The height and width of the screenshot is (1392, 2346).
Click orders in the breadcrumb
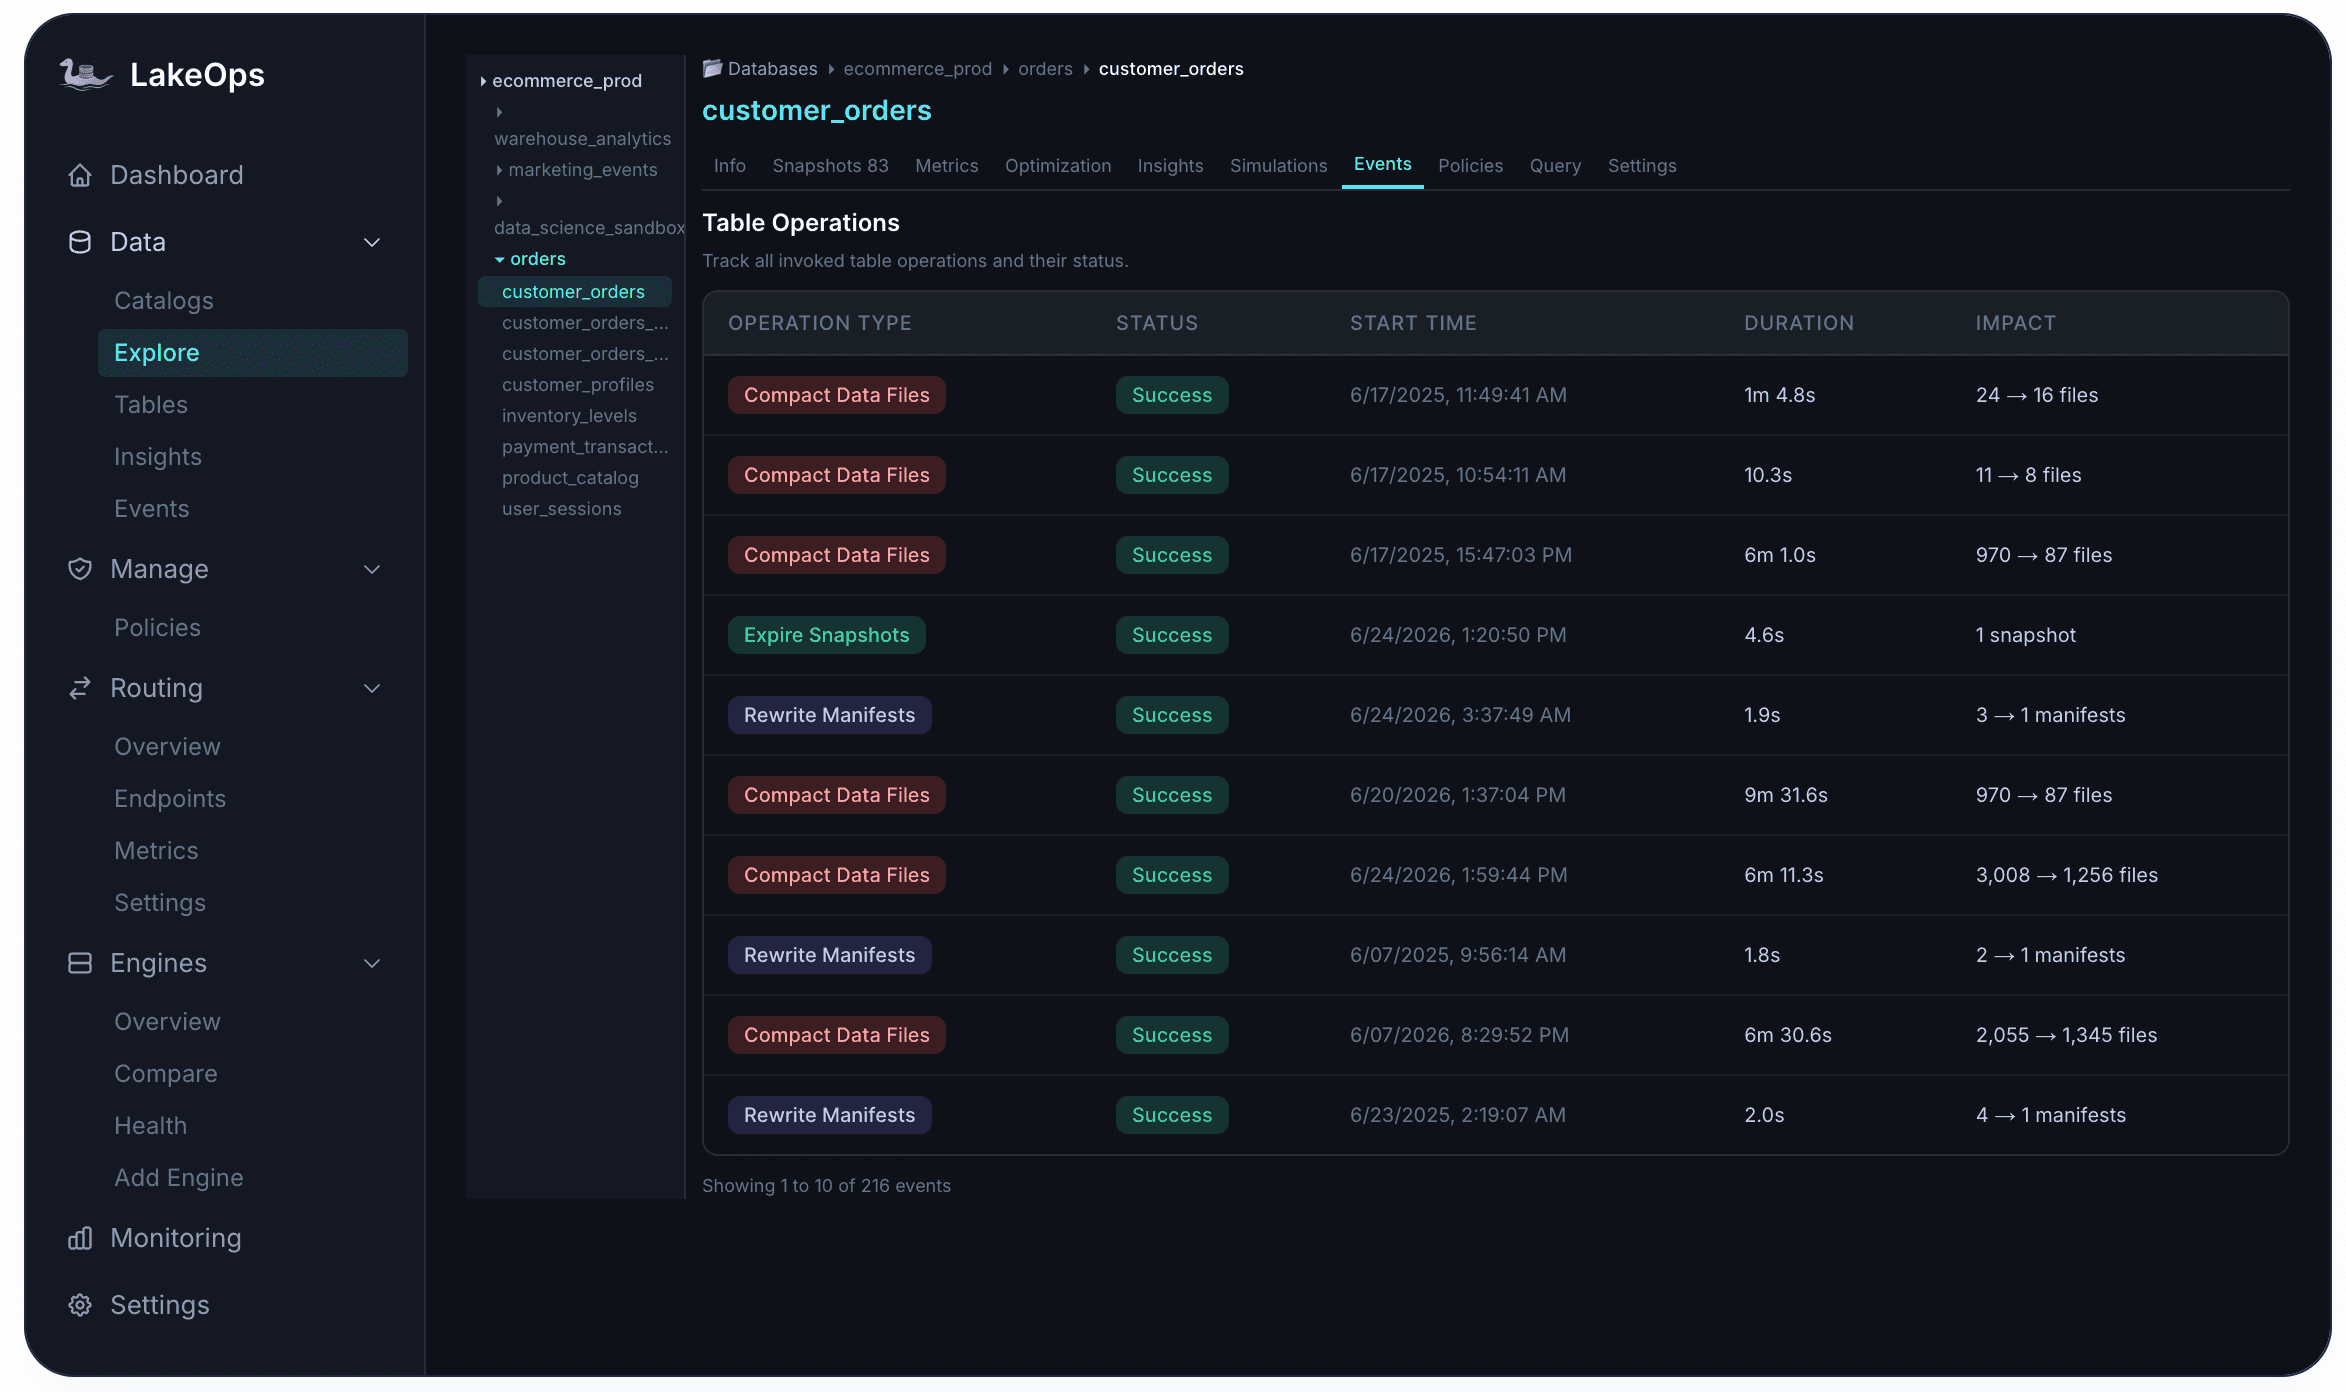1045,69
